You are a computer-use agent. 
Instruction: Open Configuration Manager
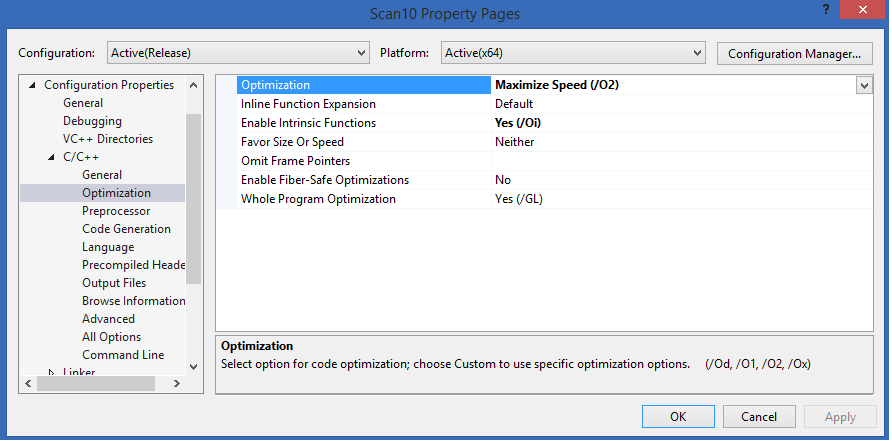click(794, 53)
